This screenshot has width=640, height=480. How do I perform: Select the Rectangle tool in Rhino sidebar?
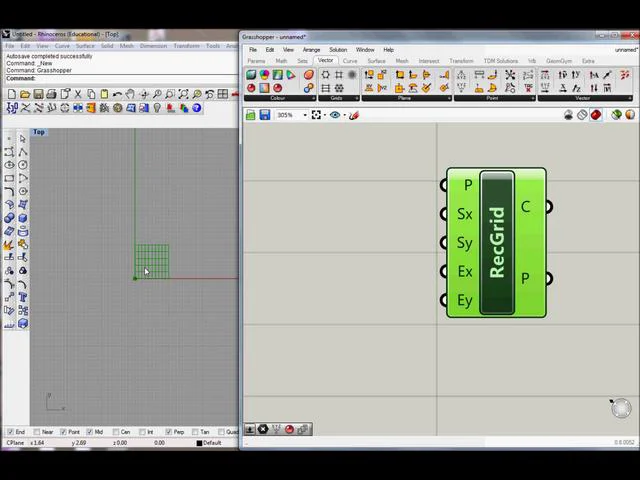point(9,178)
